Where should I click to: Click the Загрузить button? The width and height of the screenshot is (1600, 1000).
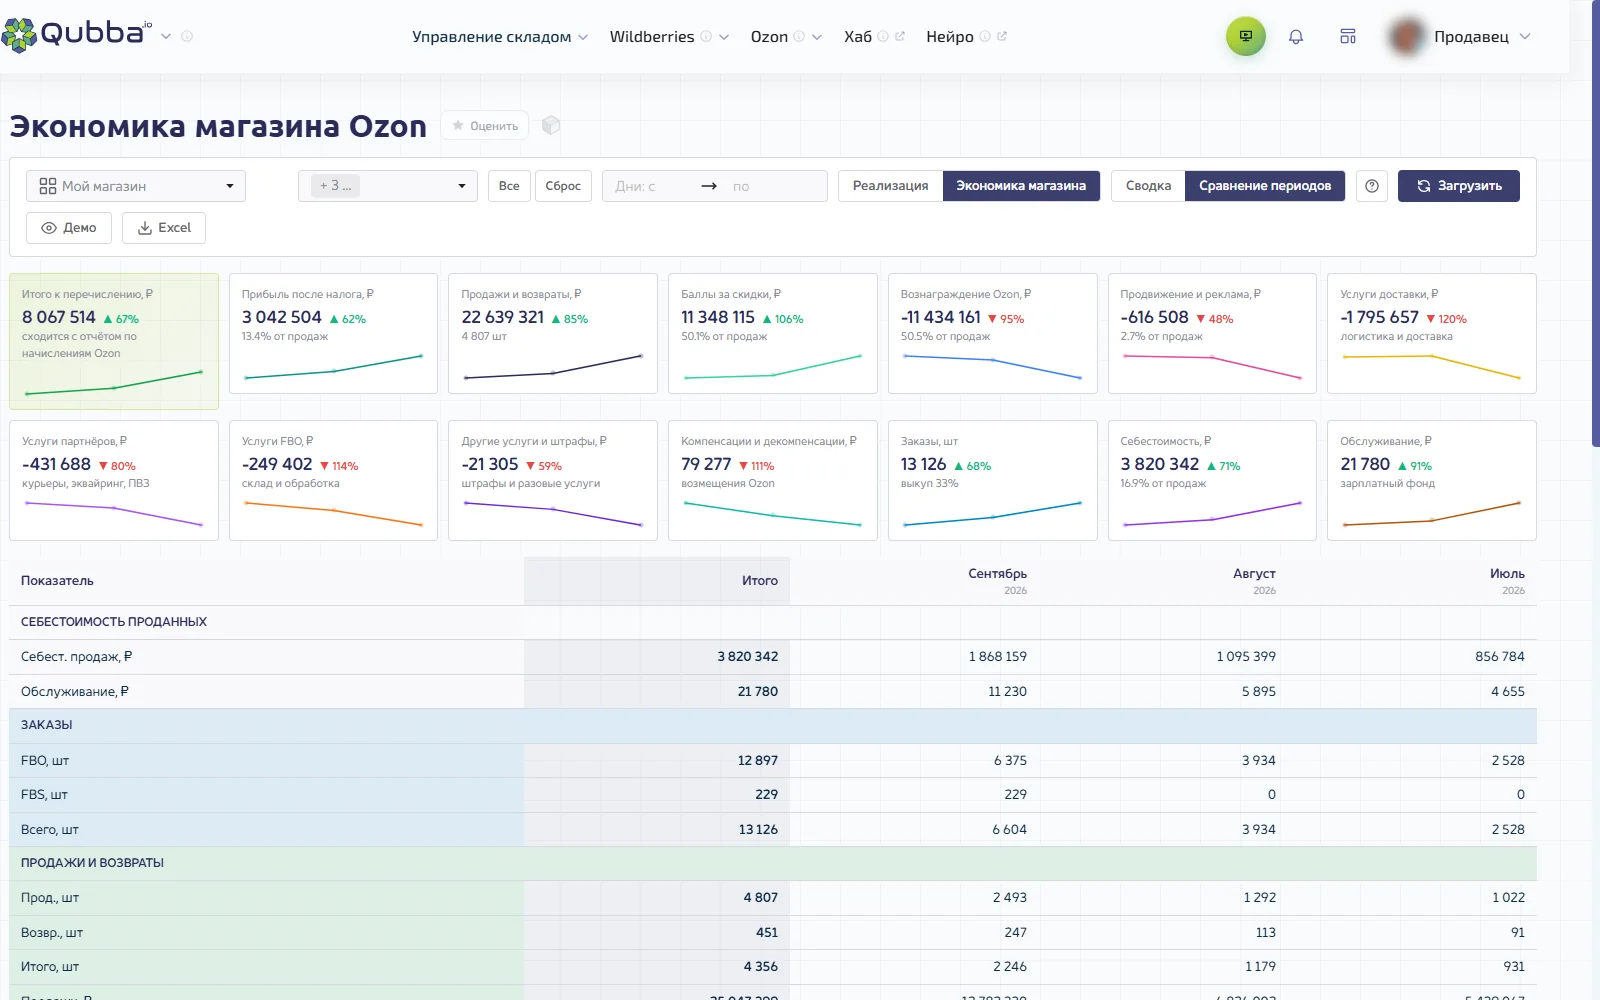coord(1459,186)
